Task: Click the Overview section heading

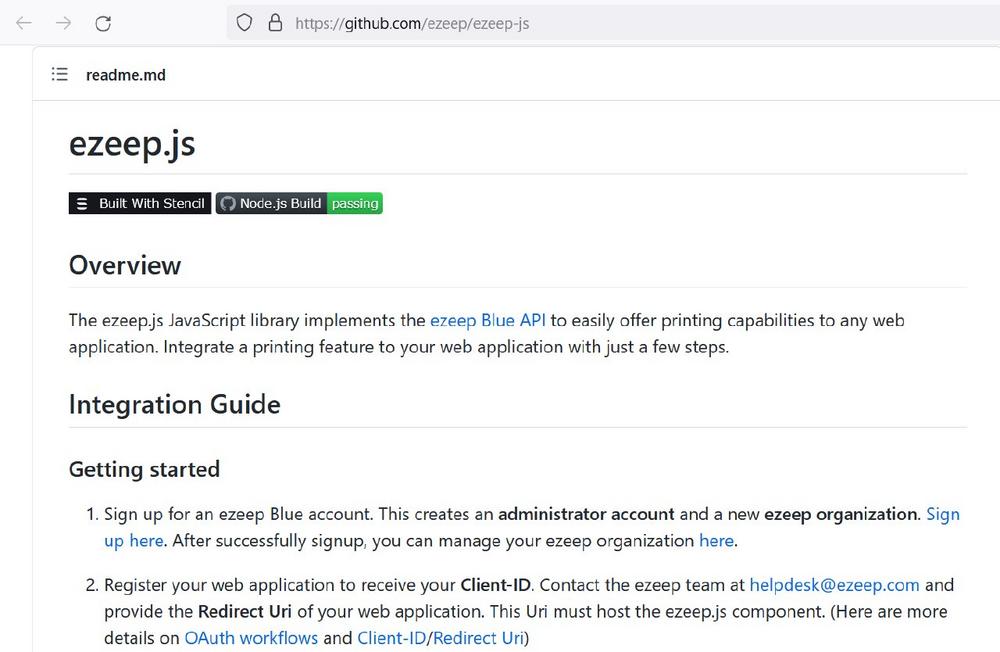Action: [125, 266]
